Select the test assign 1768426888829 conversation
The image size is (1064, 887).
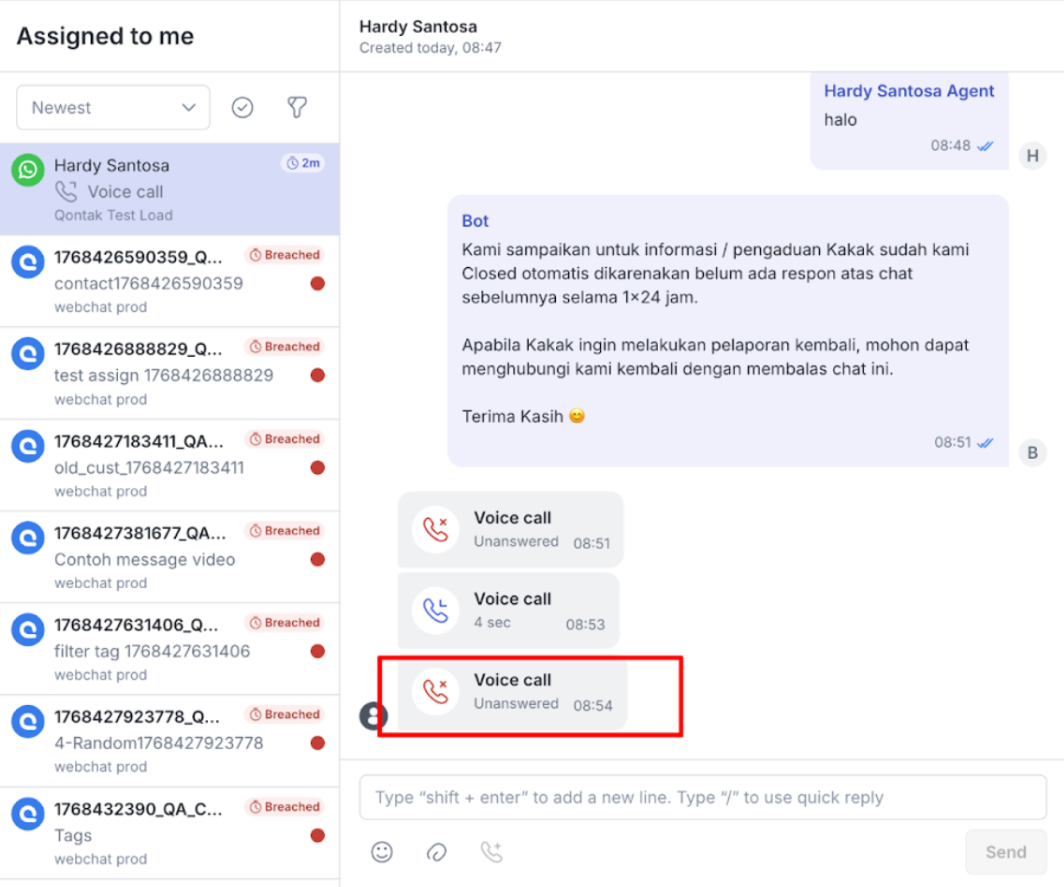[164, 375]
